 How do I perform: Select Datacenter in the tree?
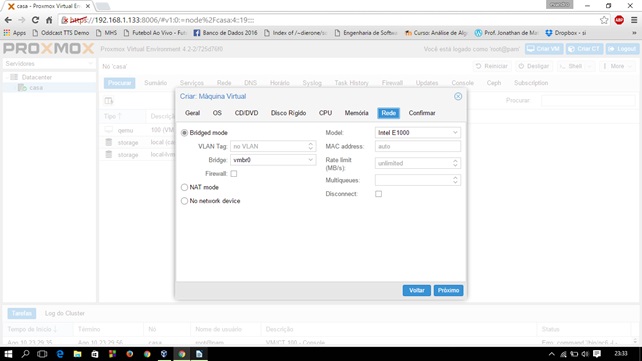pyautogui.click(x=36, y=77)
